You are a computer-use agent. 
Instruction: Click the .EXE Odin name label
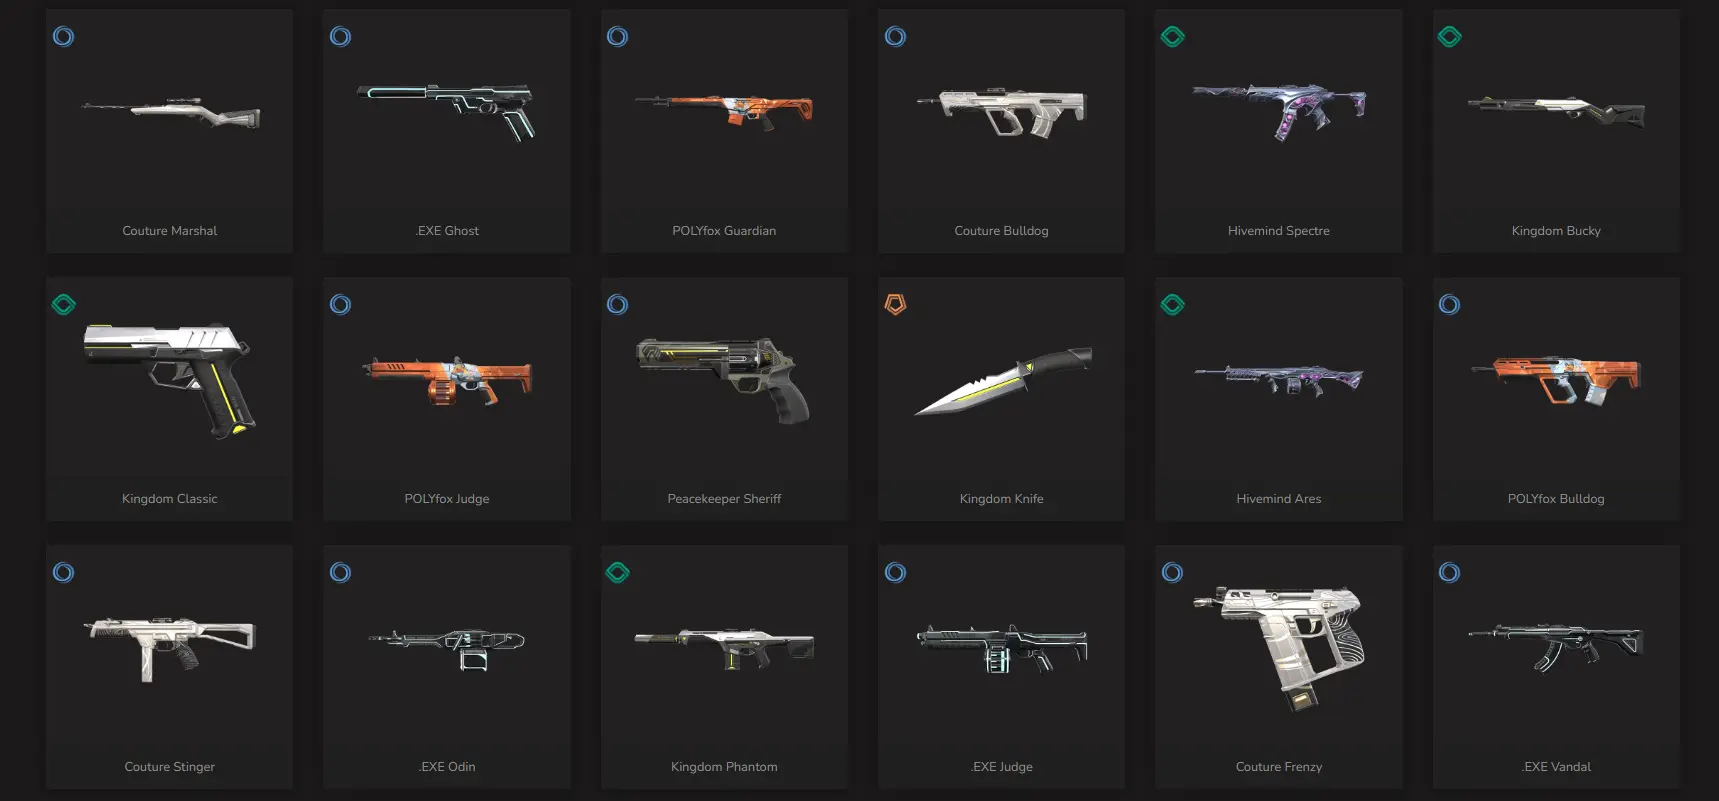pyautogui.click(x=447, y=767)
